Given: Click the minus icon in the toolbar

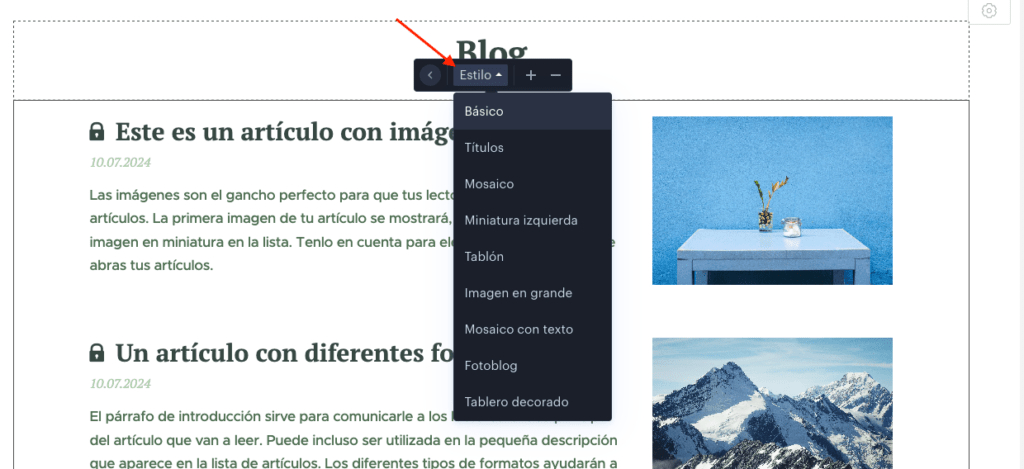Looking at the screenshot, I should 556,75.
